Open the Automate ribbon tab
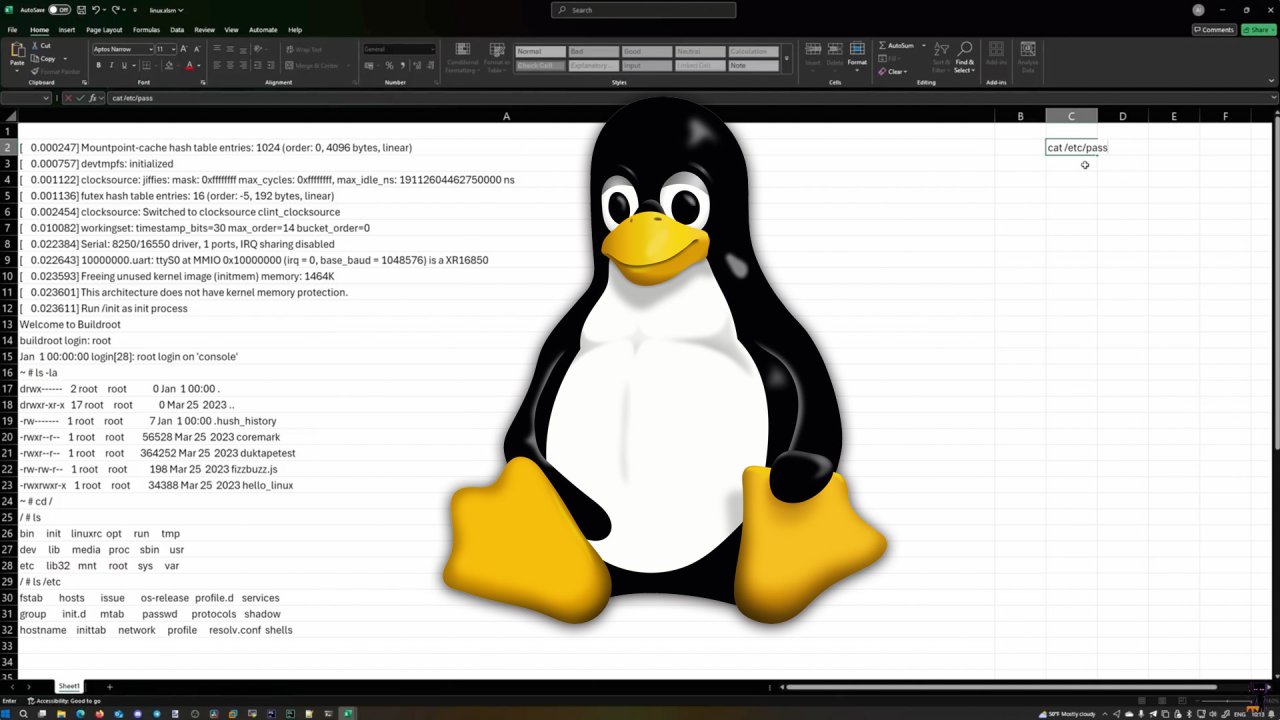The width and height of the screenshot is (1280, 720). (x=263, y=30)
